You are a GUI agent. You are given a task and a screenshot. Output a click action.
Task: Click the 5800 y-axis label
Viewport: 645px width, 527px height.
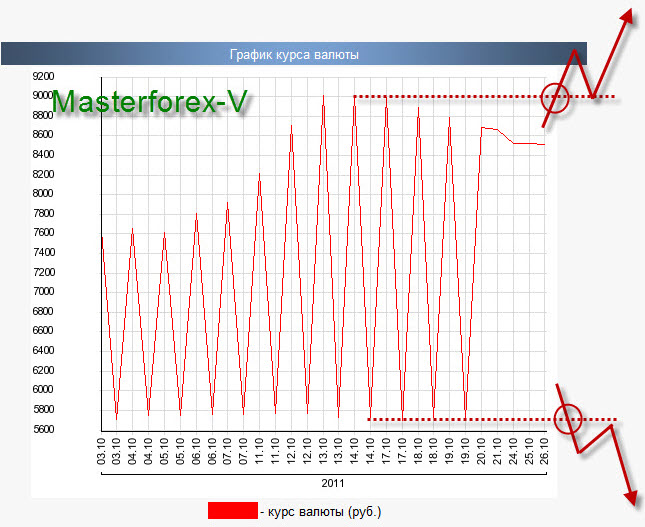(43, 409)
